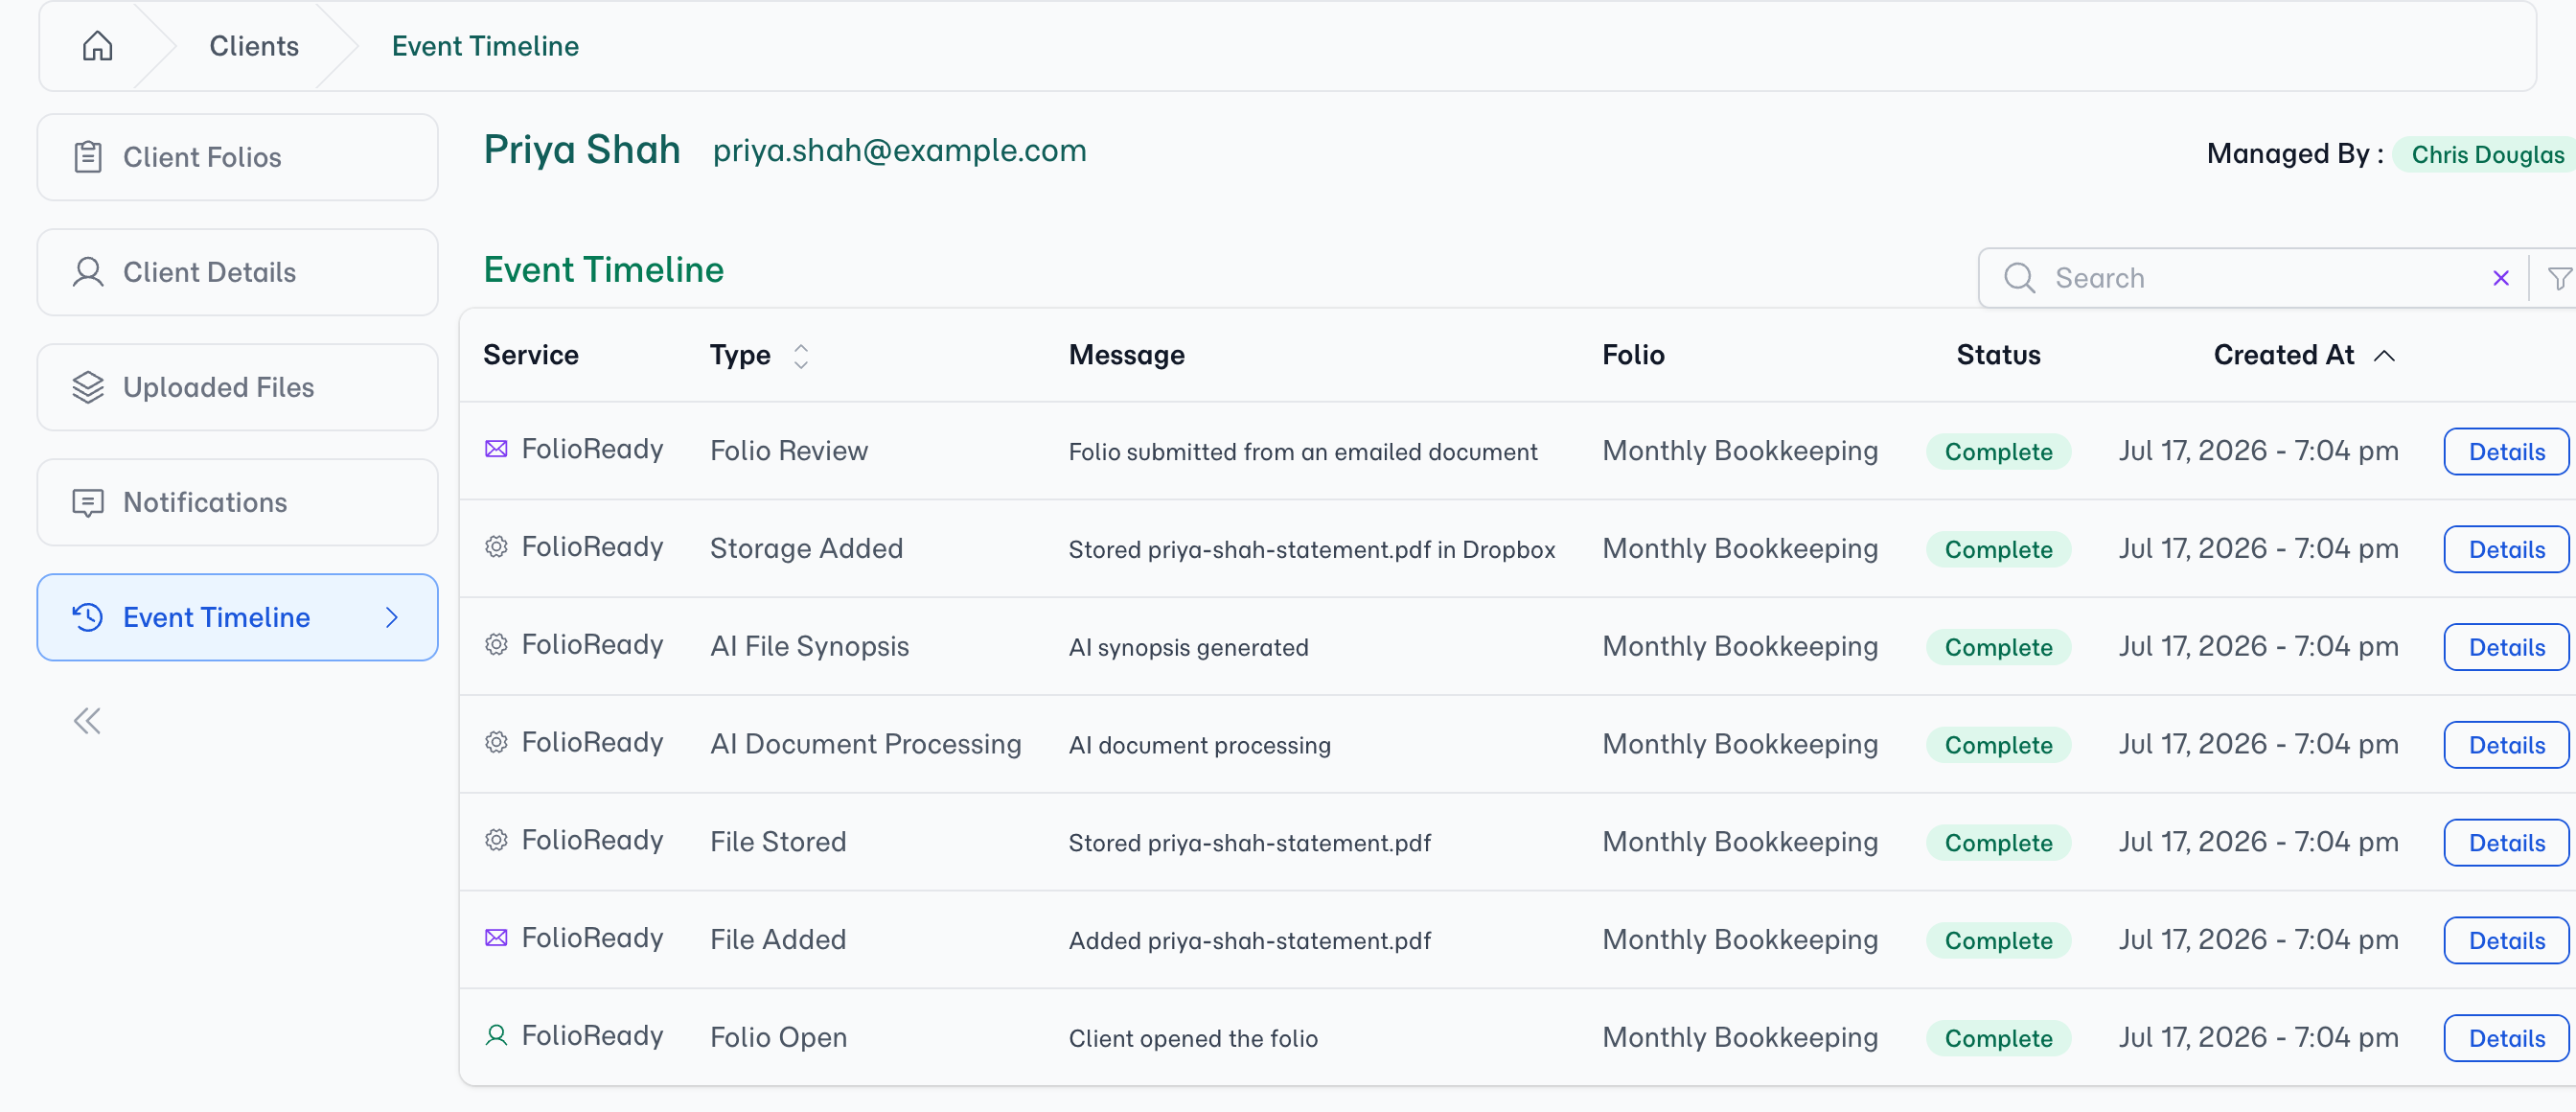
Task: Open Details for AI File Synopsis row
Action: [x=2506, y=647]
